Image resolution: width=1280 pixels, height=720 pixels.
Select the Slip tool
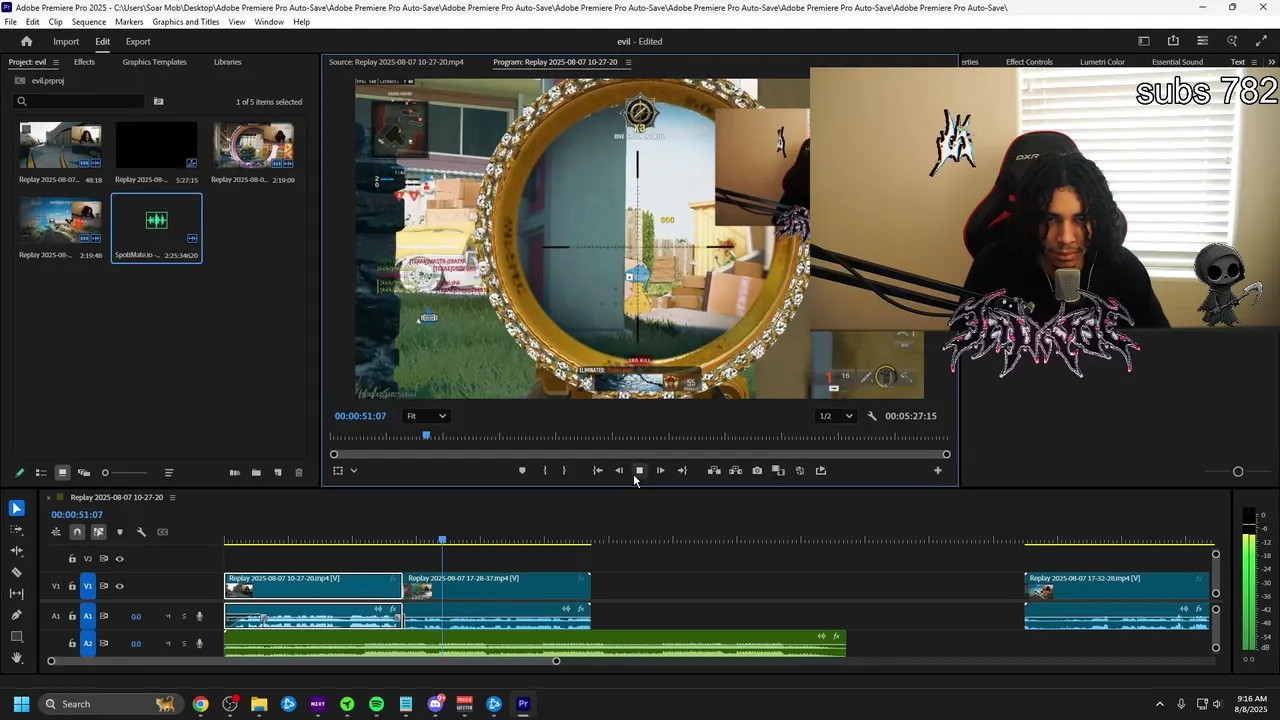pyautogui.click(x=17, y=594)
